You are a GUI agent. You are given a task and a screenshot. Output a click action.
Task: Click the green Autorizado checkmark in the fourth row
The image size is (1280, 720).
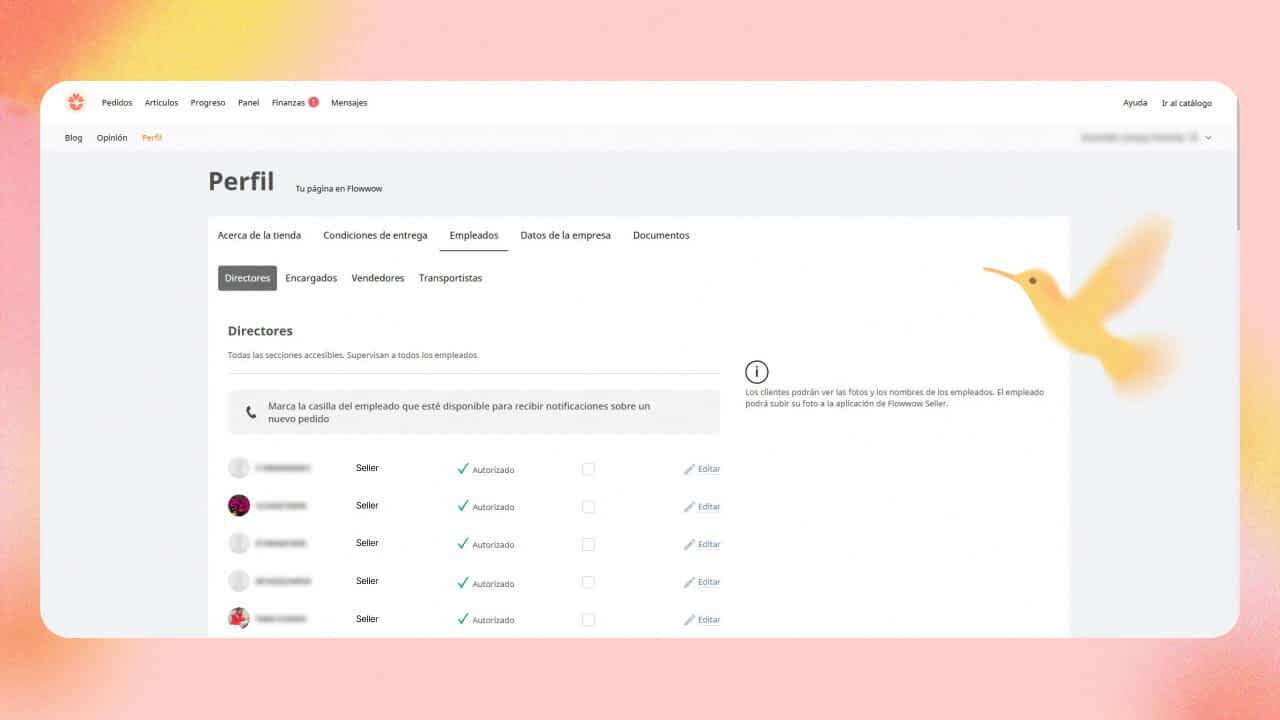click(x=463, y=582)
